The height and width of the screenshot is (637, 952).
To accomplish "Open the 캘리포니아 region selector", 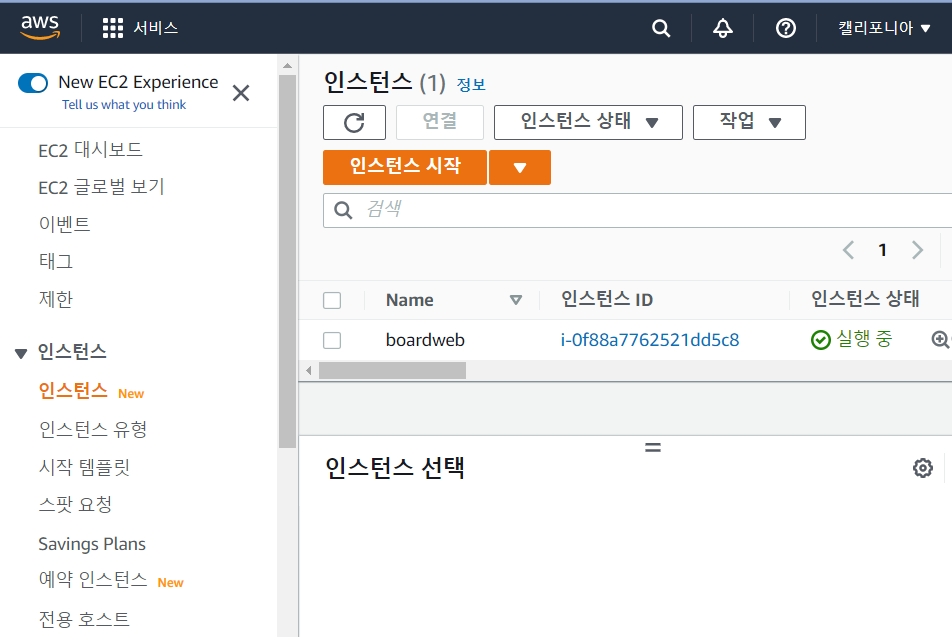I will pos(883,27).
